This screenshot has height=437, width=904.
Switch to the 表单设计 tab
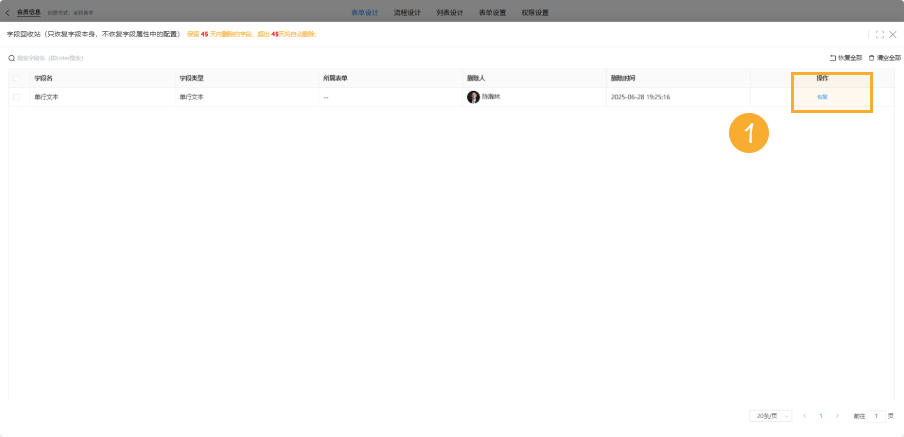point(364,12)
